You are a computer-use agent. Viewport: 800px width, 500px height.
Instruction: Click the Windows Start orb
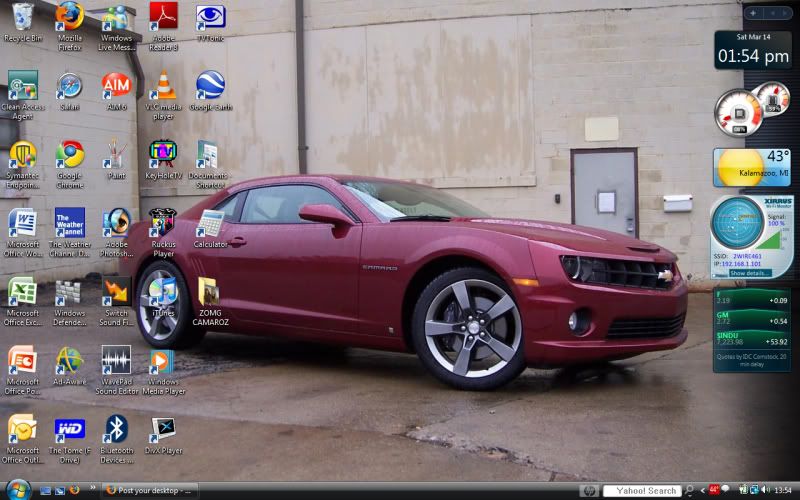pos(17,489)
